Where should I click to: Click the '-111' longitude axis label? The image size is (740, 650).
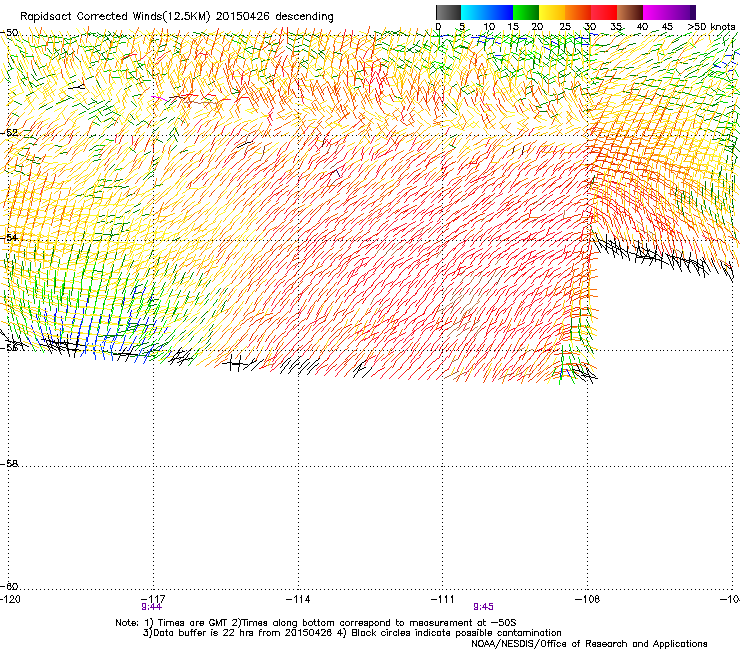click(443, 599)
